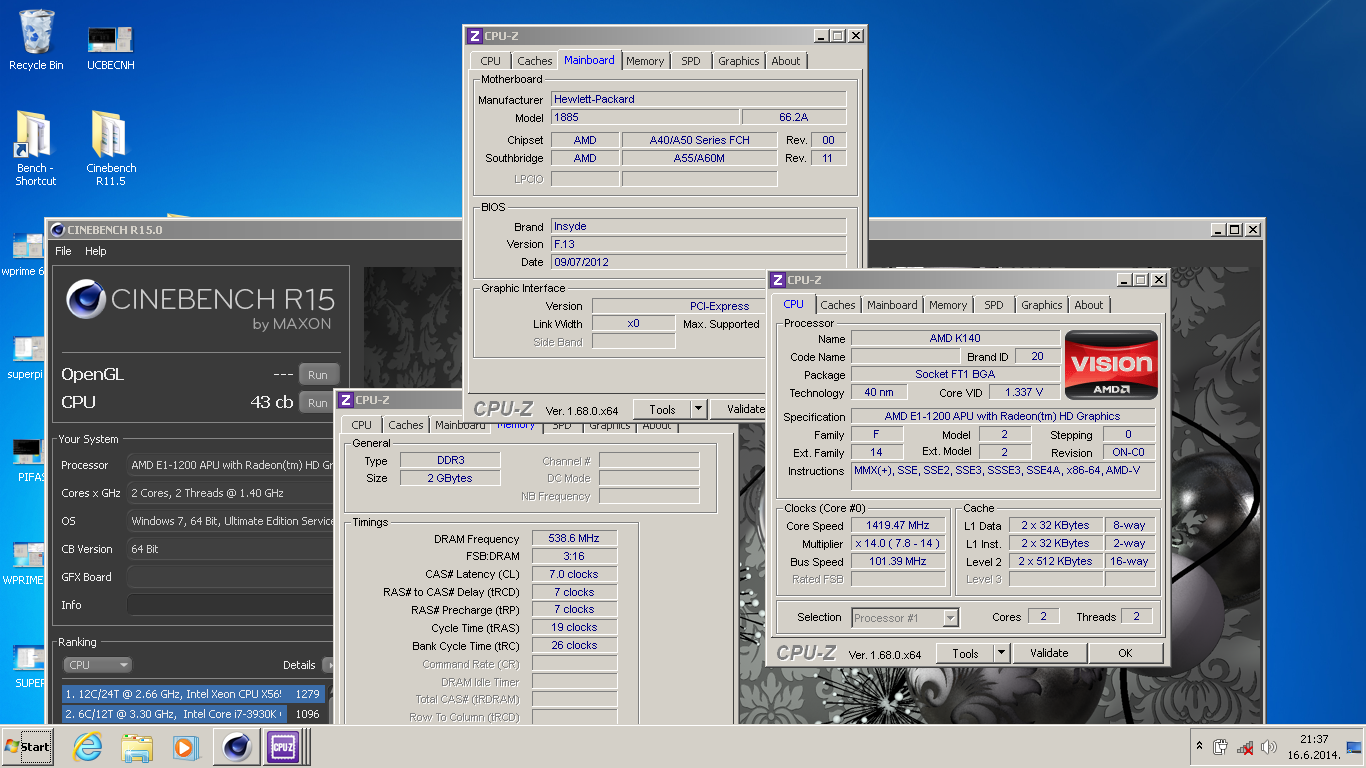Image resolution: width=1366 pixels, height=768 pixels.
Task: Click Validate in front CPU-Z window
Action: pyautogui.click(x=1049, y=653)
